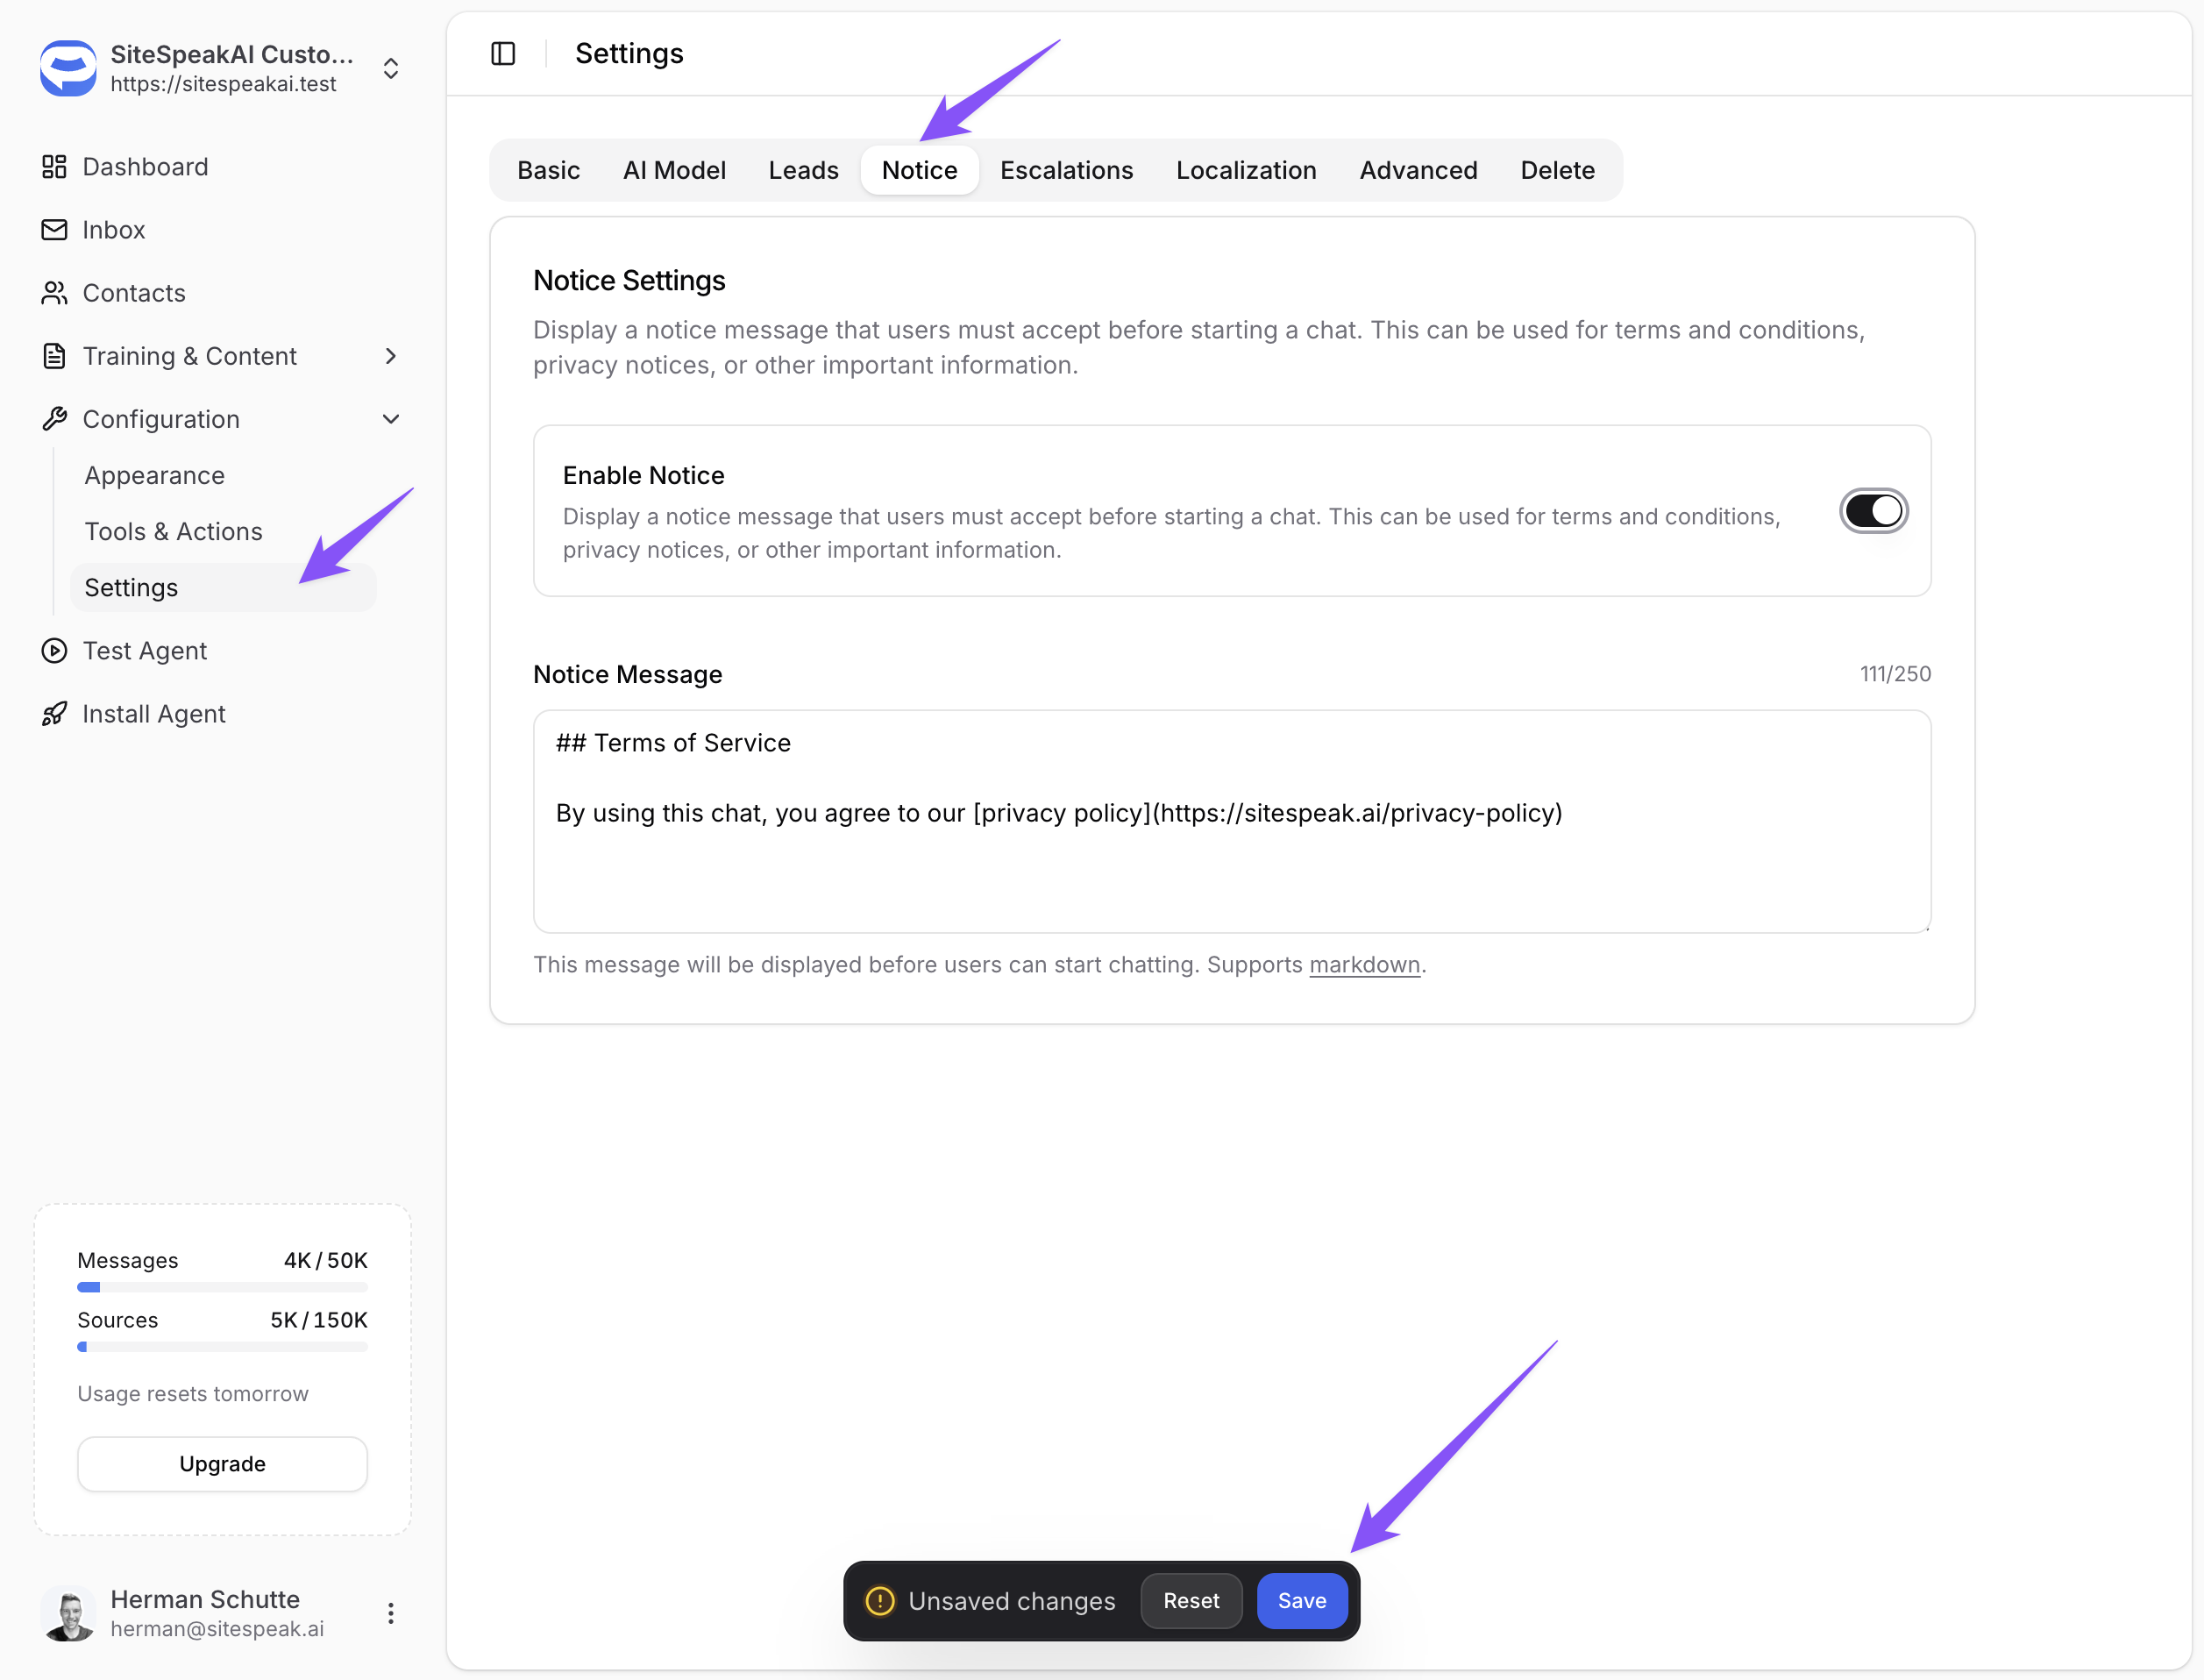Viewport: 2204px width, 1680px height.
Task: Open the agent switcher chevrons
Action: click(x=391, y=68)
